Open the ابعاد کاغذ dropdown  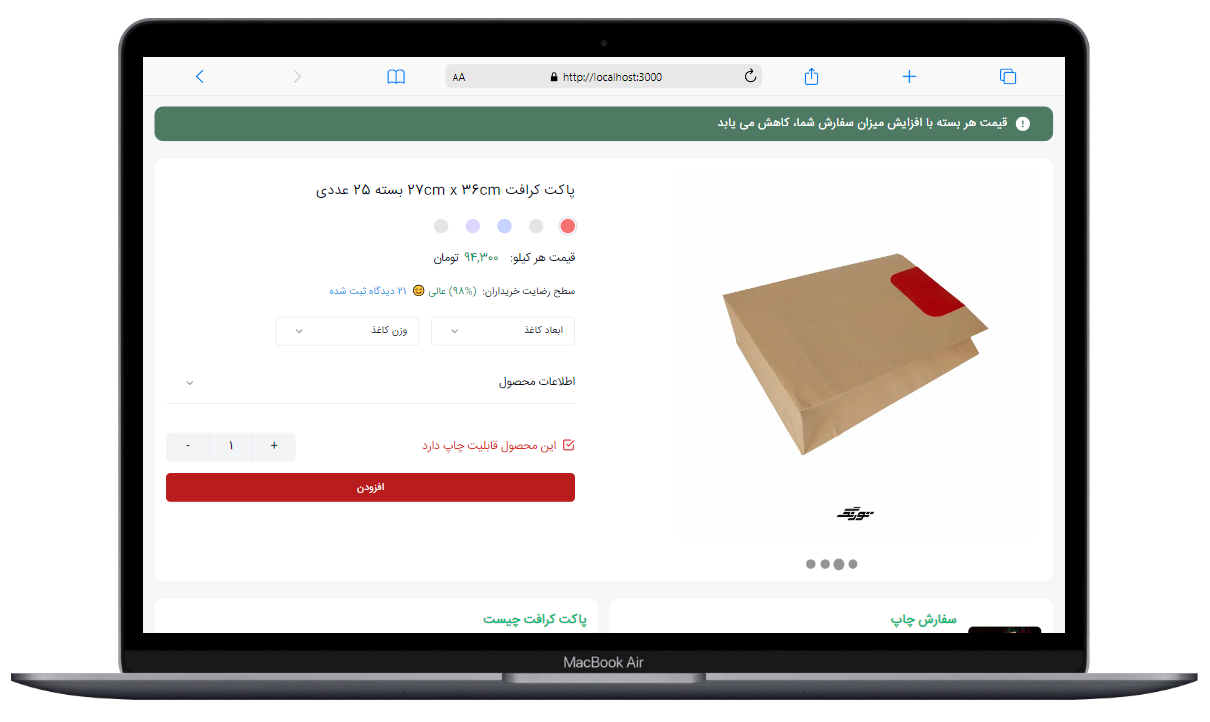coord(503,331)
